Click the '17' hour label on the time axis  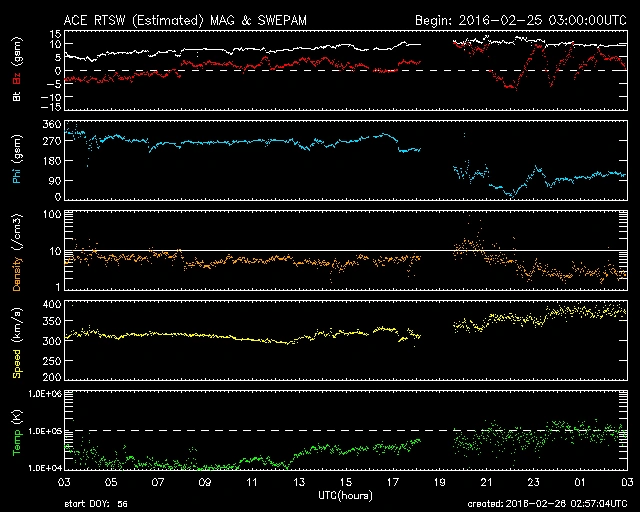pos(393,483)
